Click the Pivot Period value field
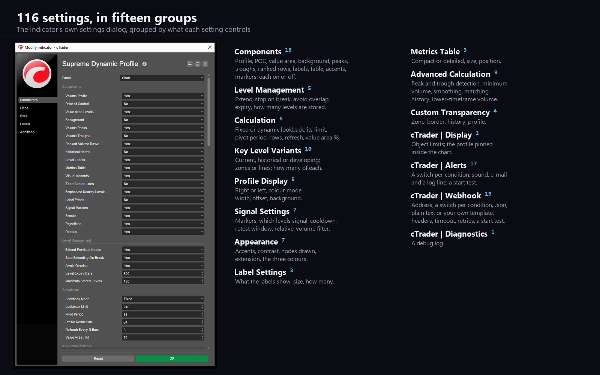The height and width of the screenshot is (375, 600). [163, 314]
